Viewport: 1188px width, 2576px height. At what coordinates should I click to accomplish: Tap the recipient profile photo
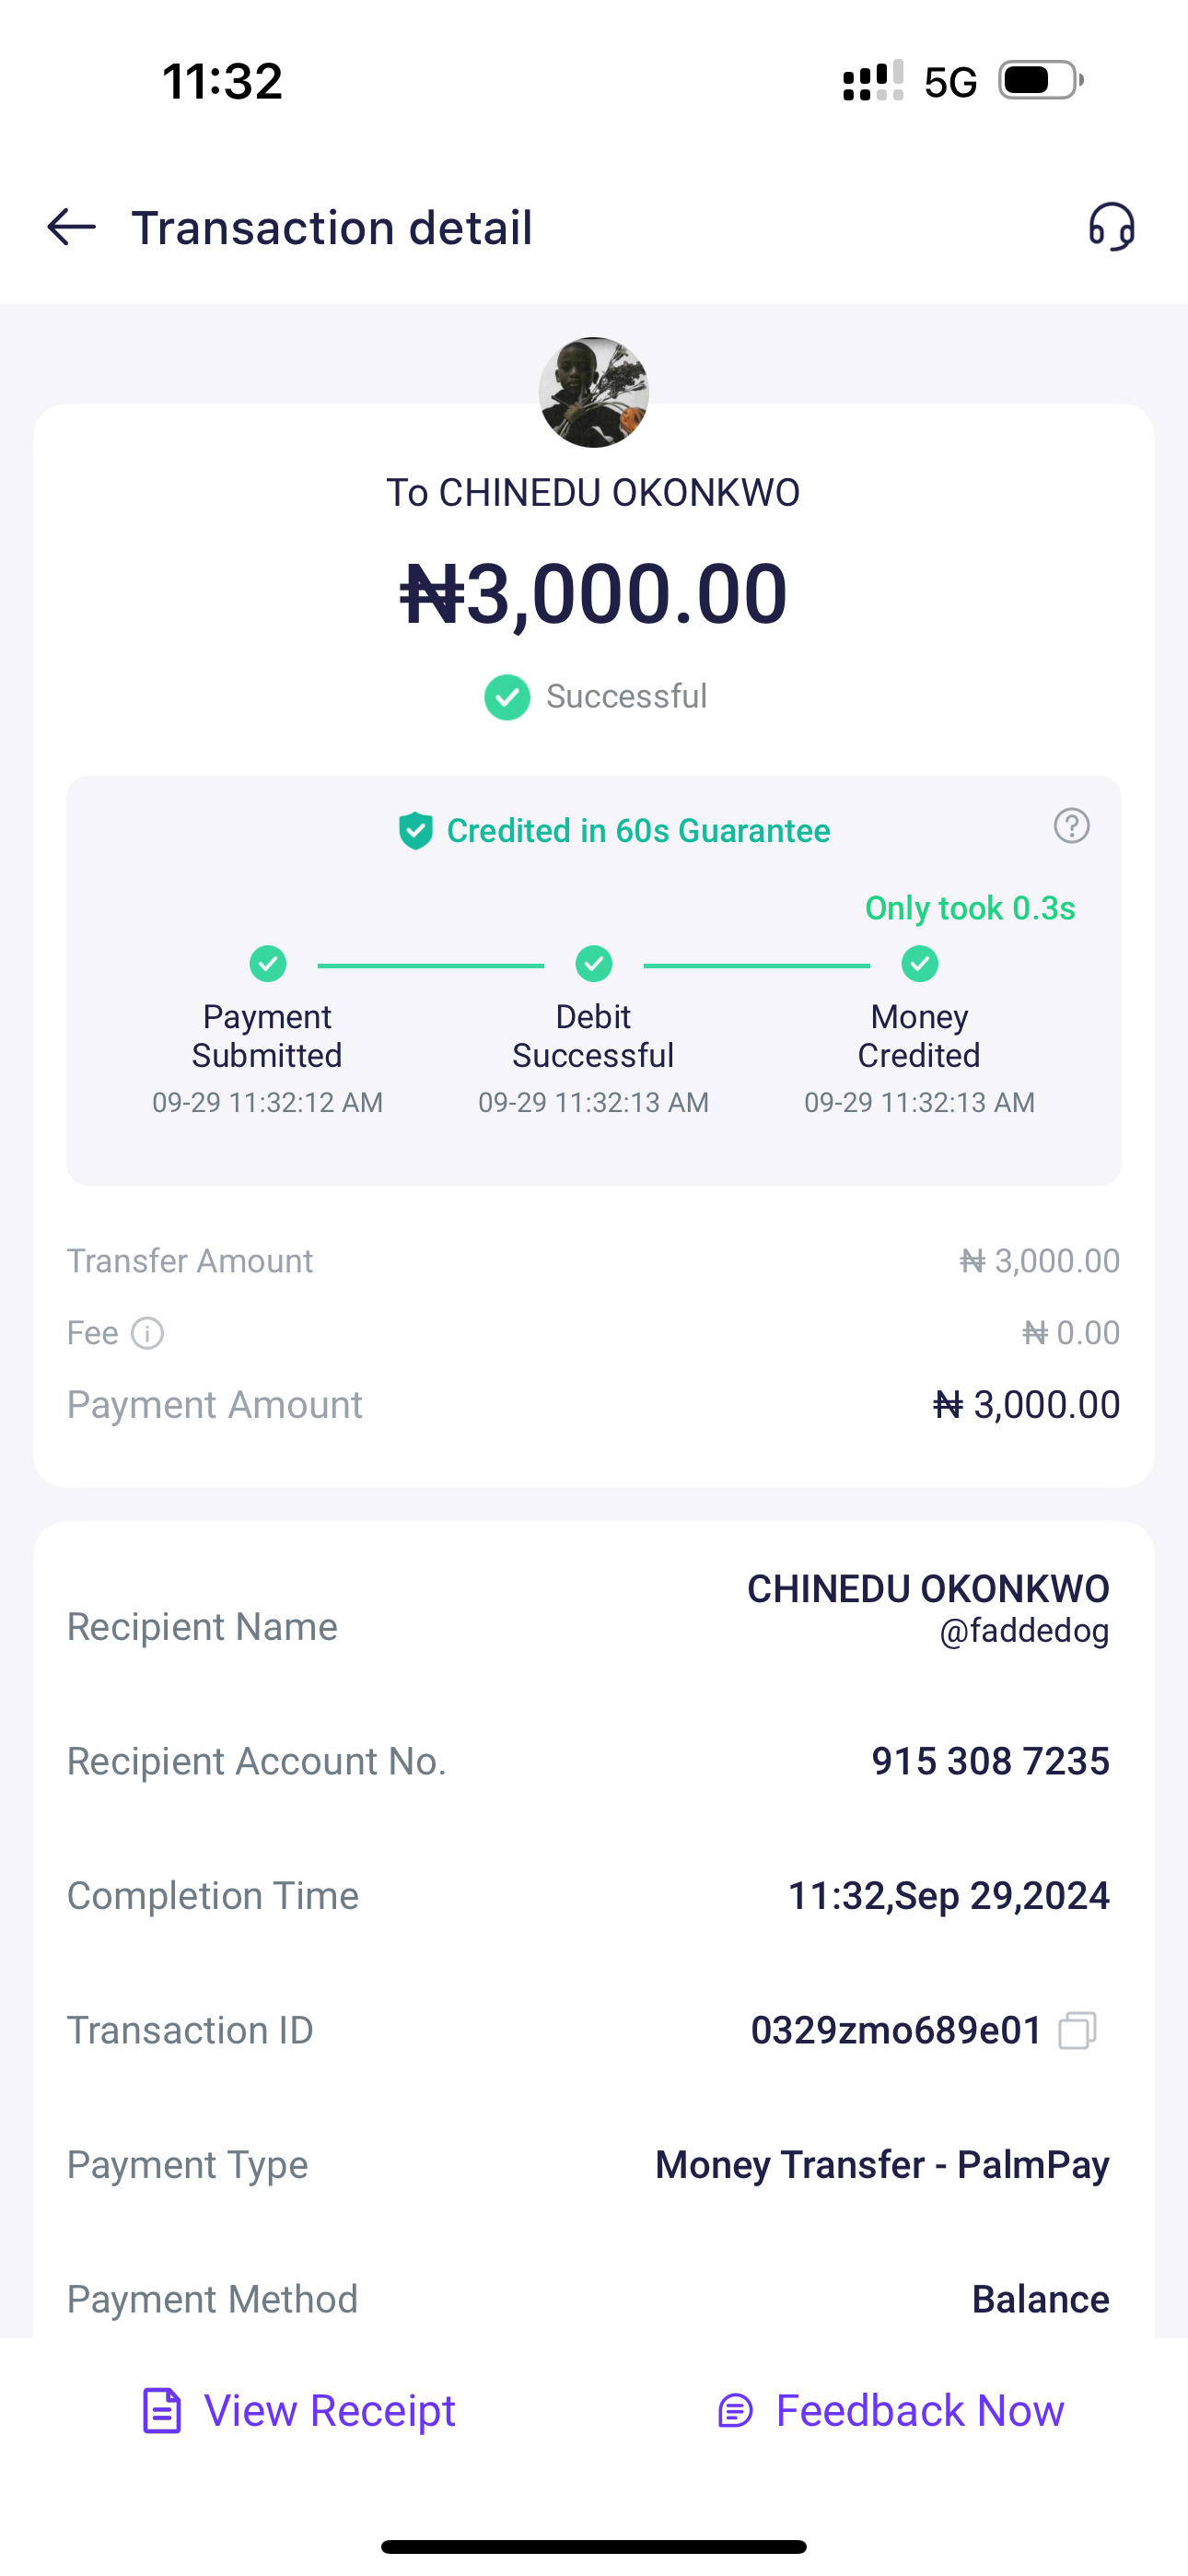coord(594,392)
